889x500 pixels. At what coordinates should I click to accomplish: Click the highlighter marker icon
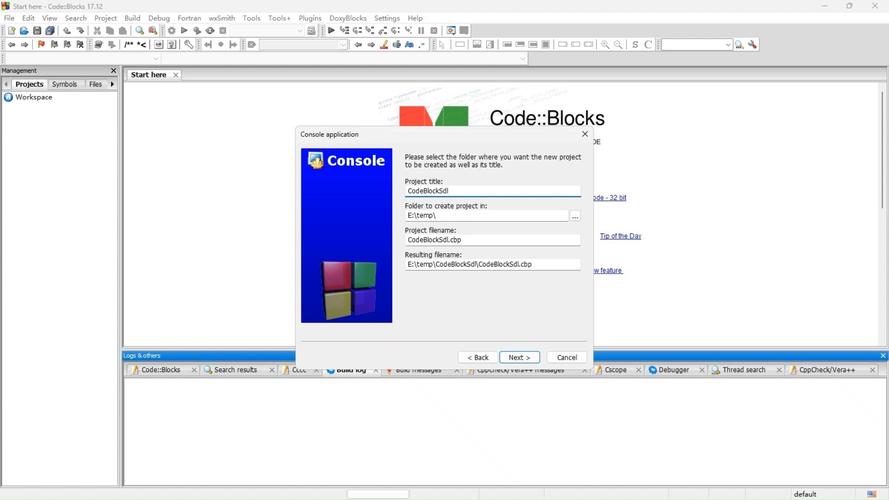(x=384, y=45)
